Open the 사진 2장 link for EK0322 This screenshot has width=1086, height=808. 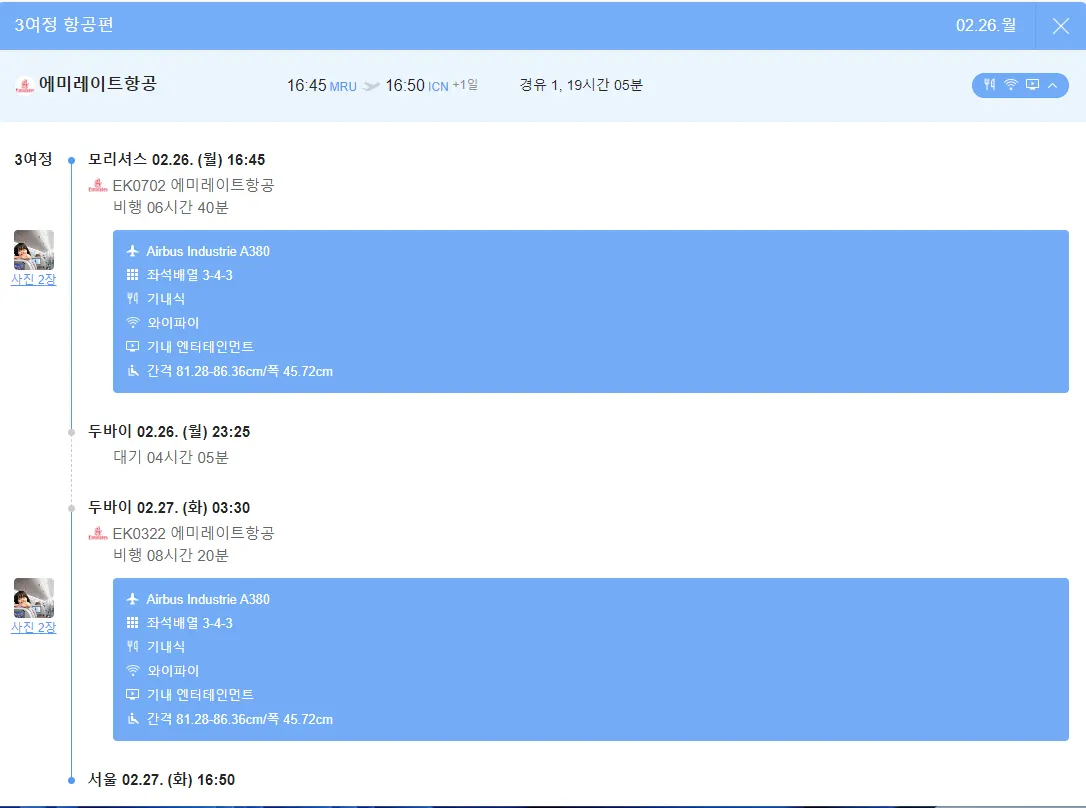33,627
